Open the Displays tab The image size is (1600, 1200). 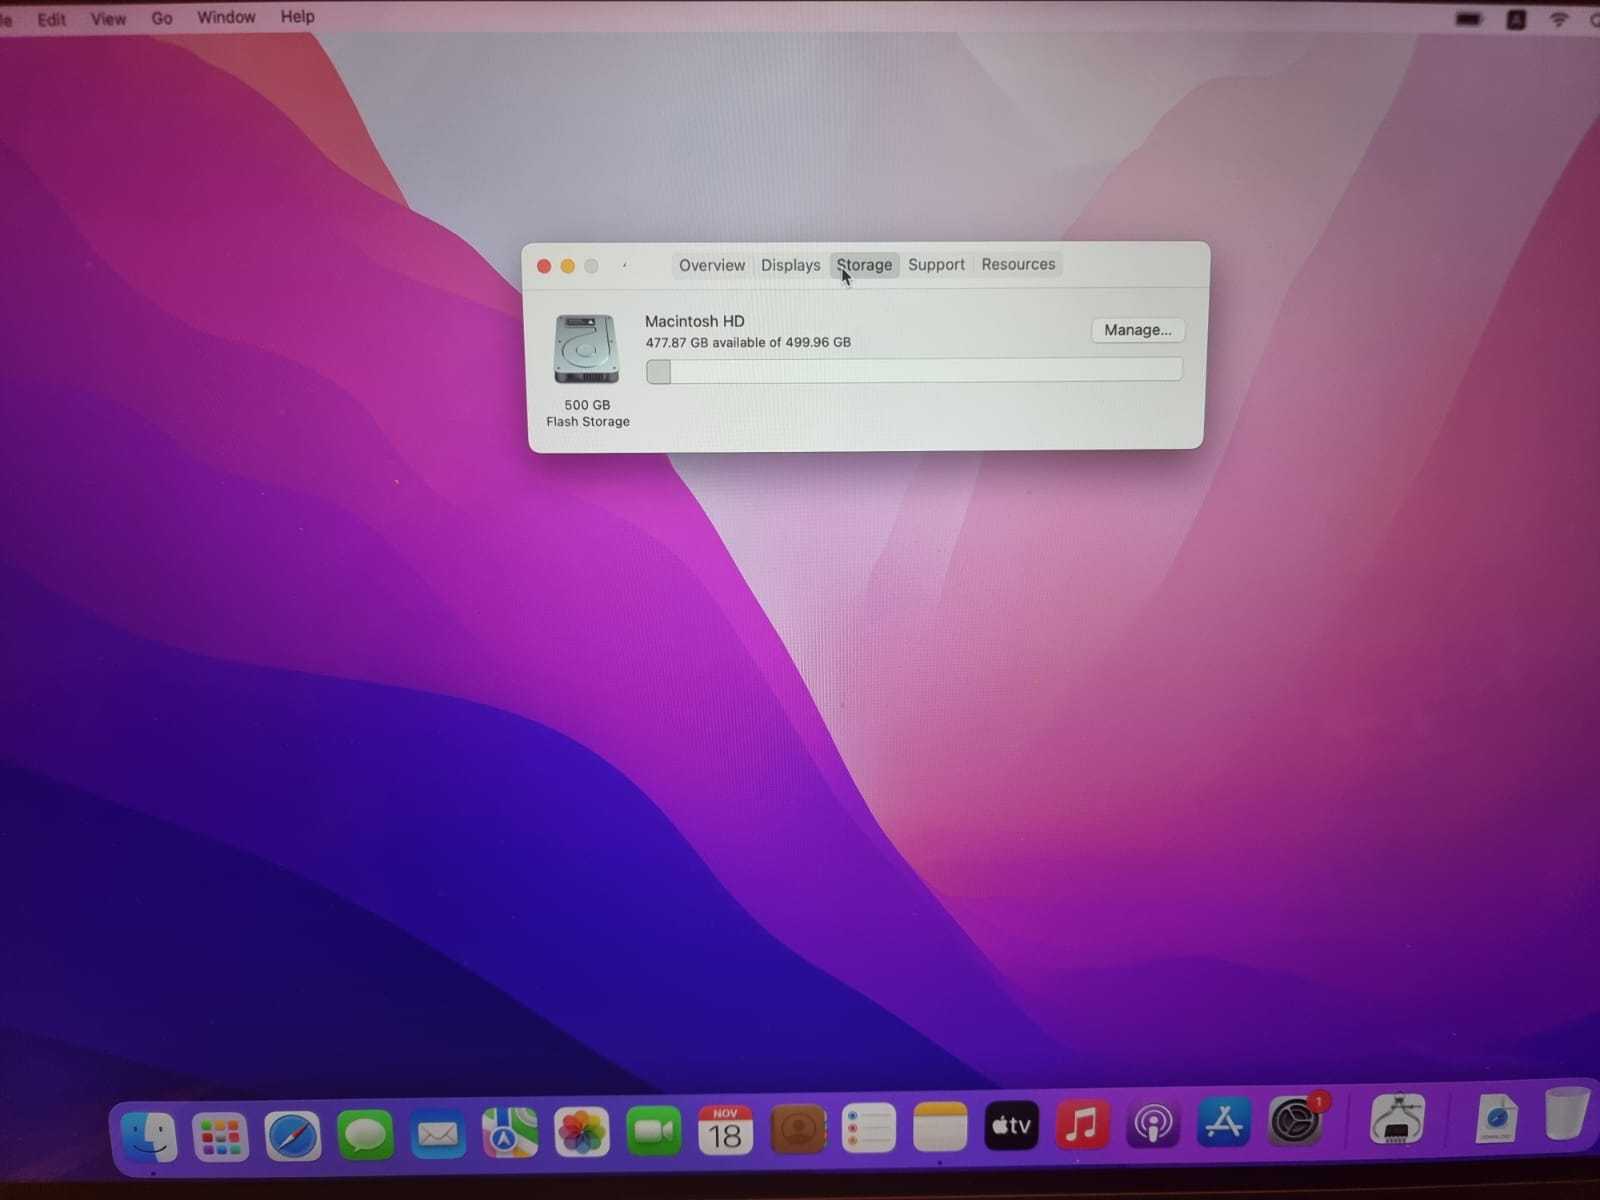[790, 265]
